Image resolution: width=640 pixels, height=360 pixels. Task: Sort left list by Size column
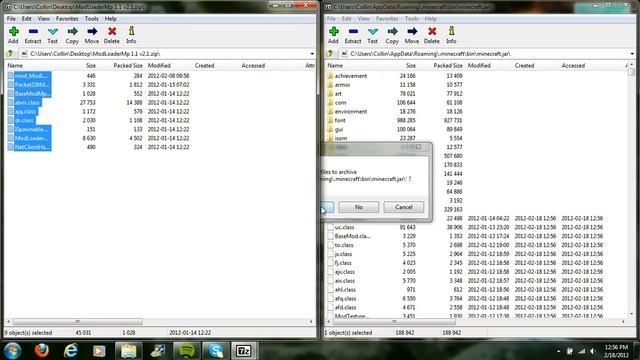pos(91,65)
